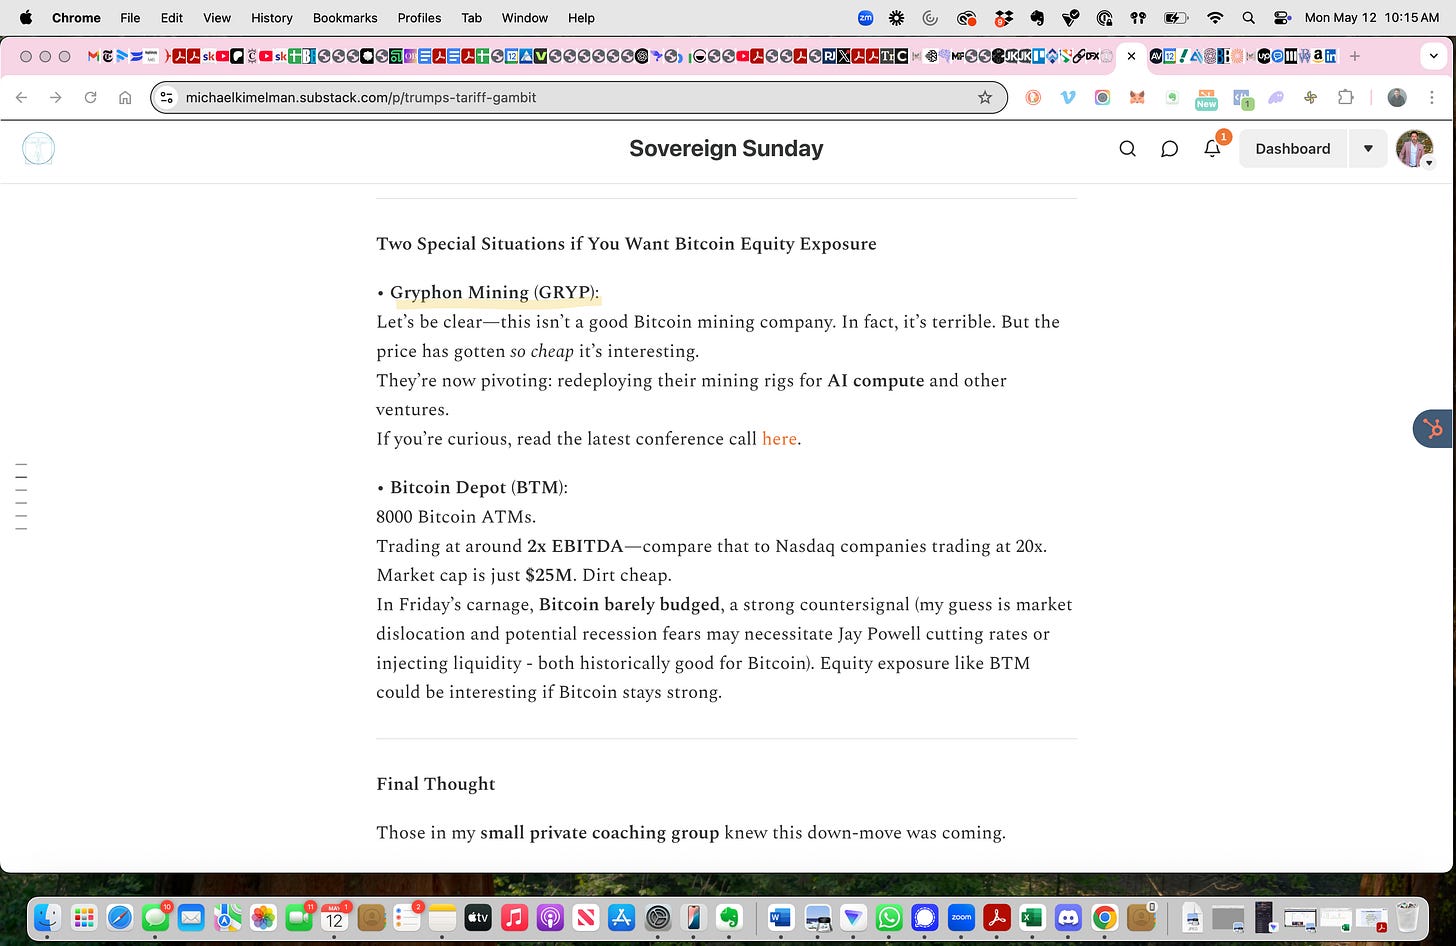
Task: Open Finder from the Dock
Action: click(47, 917)
